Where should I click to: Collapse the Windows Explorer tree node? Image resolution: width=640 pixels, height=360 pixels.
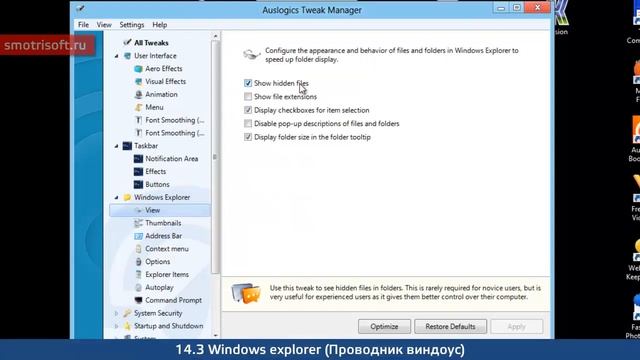pyautogui.click(x=117, y=198)
